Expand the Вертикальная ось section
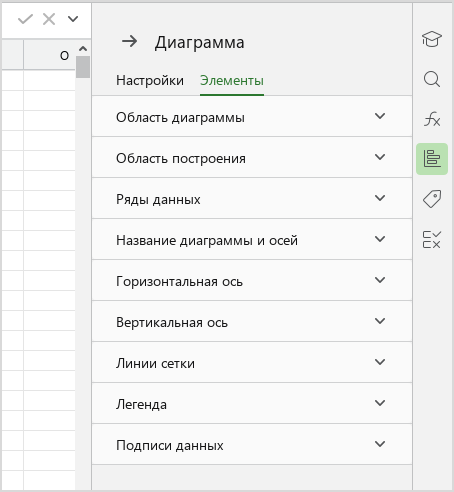Screen dimensions: 454x492 252,321
